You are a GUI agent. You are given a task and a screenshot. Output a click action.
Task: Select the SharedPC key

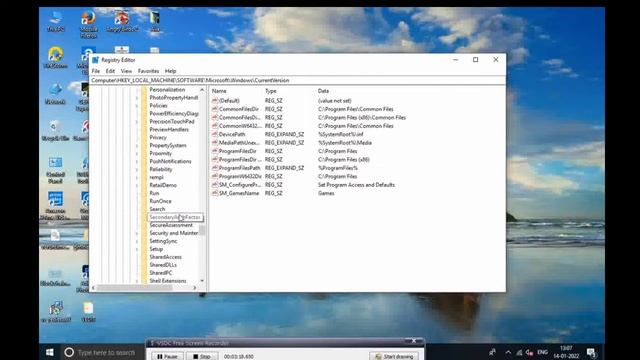(x=160, y=273)
